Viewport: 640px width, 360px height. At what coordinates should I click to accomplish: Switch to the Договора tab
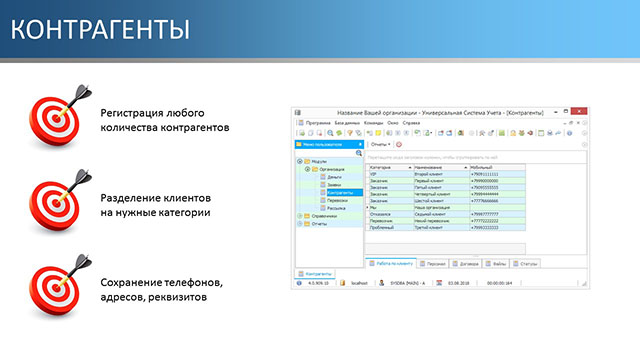click(466, 264)
